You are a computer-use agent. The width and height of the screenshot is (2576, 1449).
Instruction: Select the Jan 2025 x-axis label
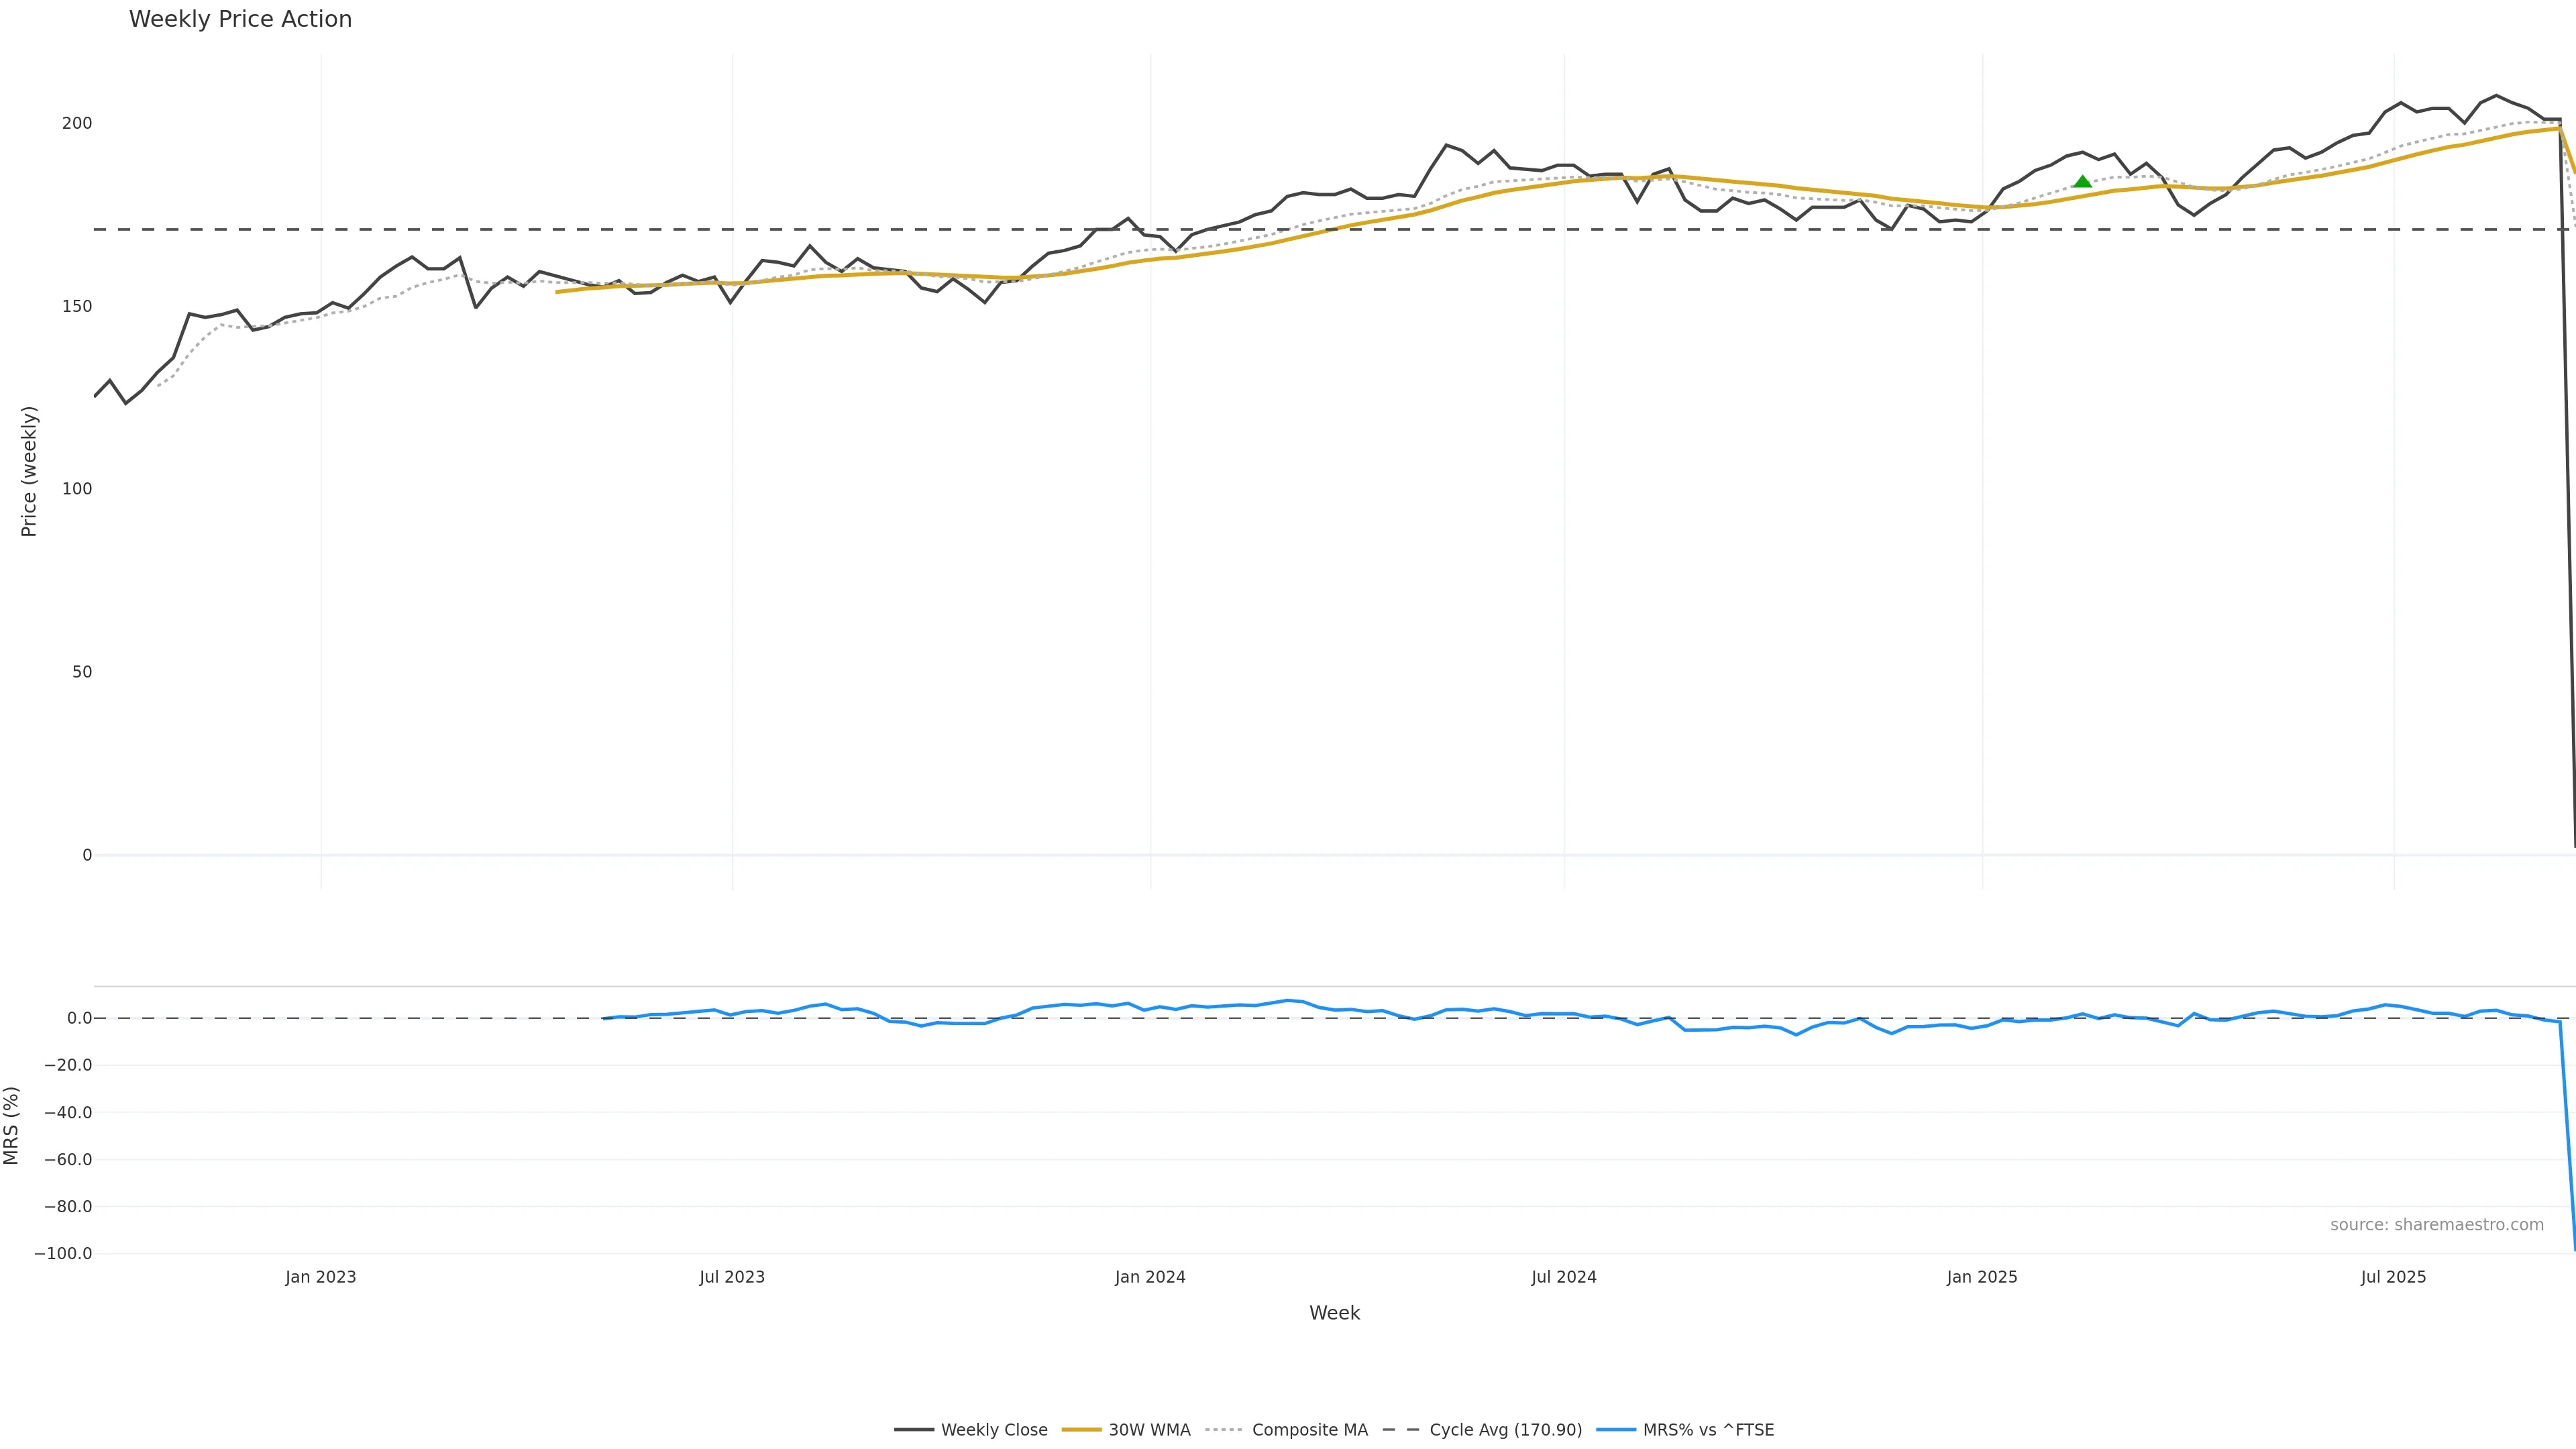coord(1982,1277)
